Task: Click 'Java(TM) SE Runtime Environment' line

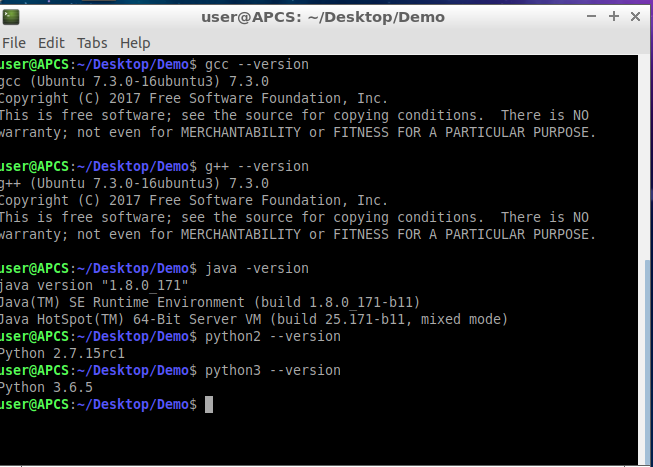Action: (x=210, y=302)
